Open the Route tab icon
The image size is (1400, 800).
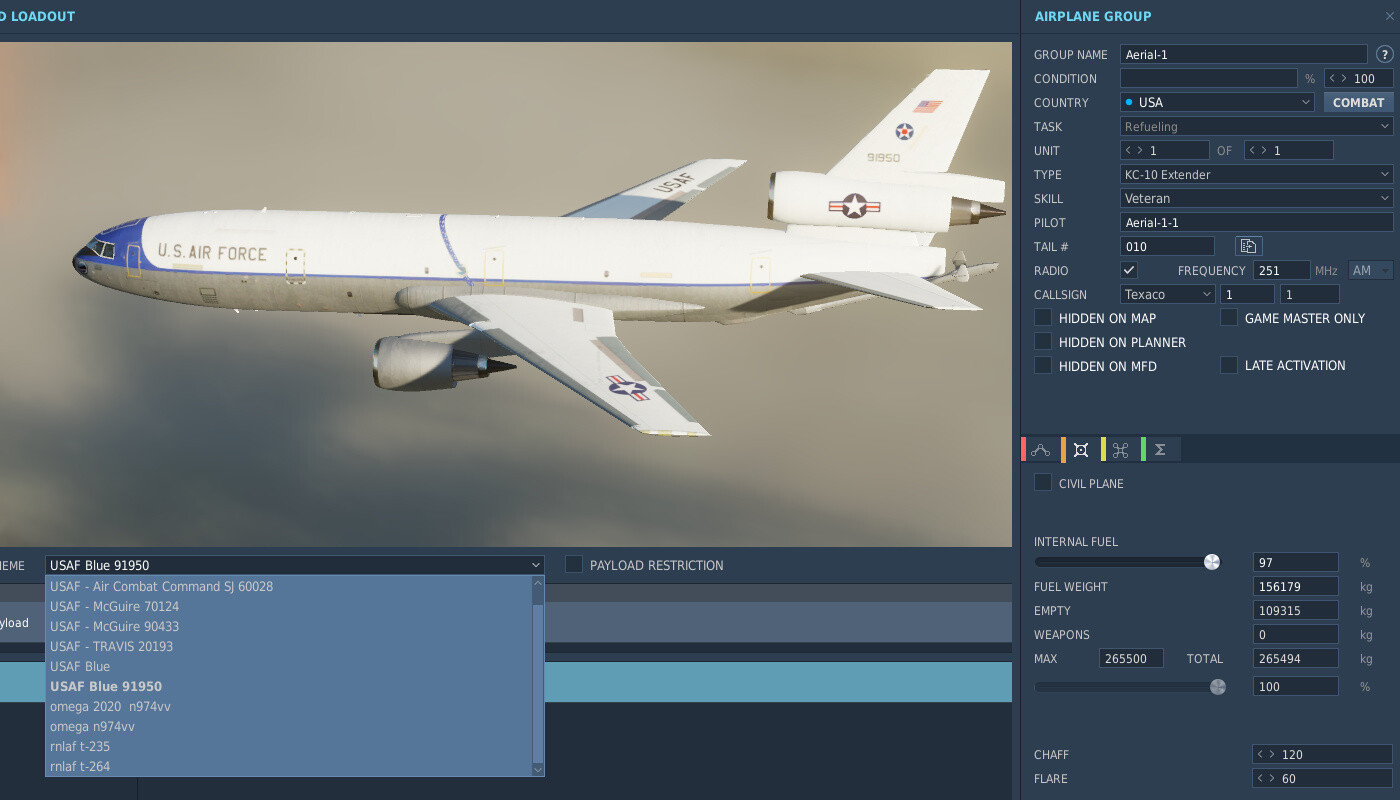[x=1040, y=450]
